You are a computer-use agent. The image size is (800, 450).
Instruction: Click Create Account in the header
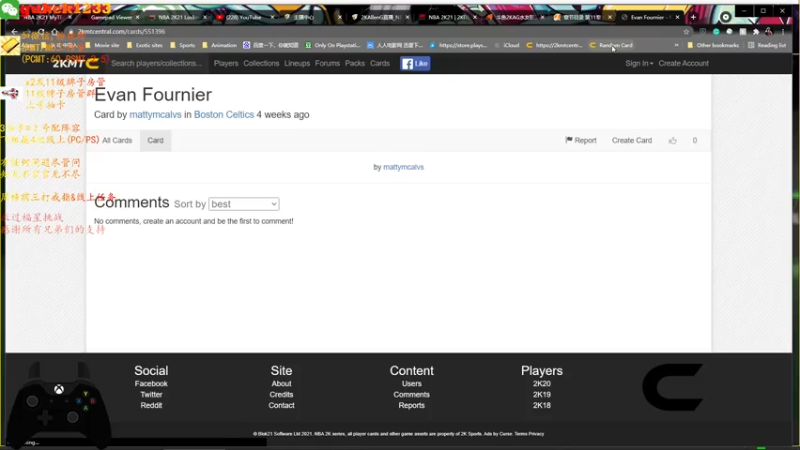pyautogui.click(x=683, y=63)
